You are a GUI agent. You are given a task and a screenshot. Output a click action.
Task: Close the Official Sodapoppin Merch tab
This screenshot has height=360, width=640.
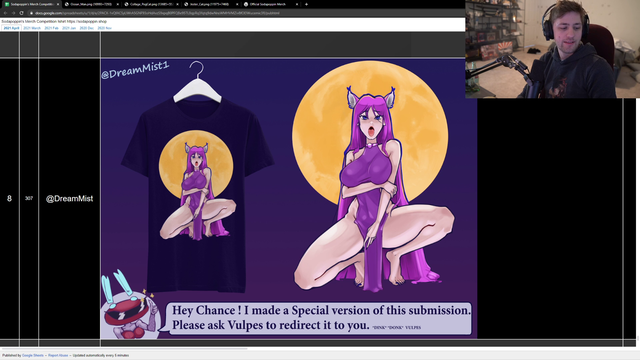pyautogui.click(x=297, y=4)
